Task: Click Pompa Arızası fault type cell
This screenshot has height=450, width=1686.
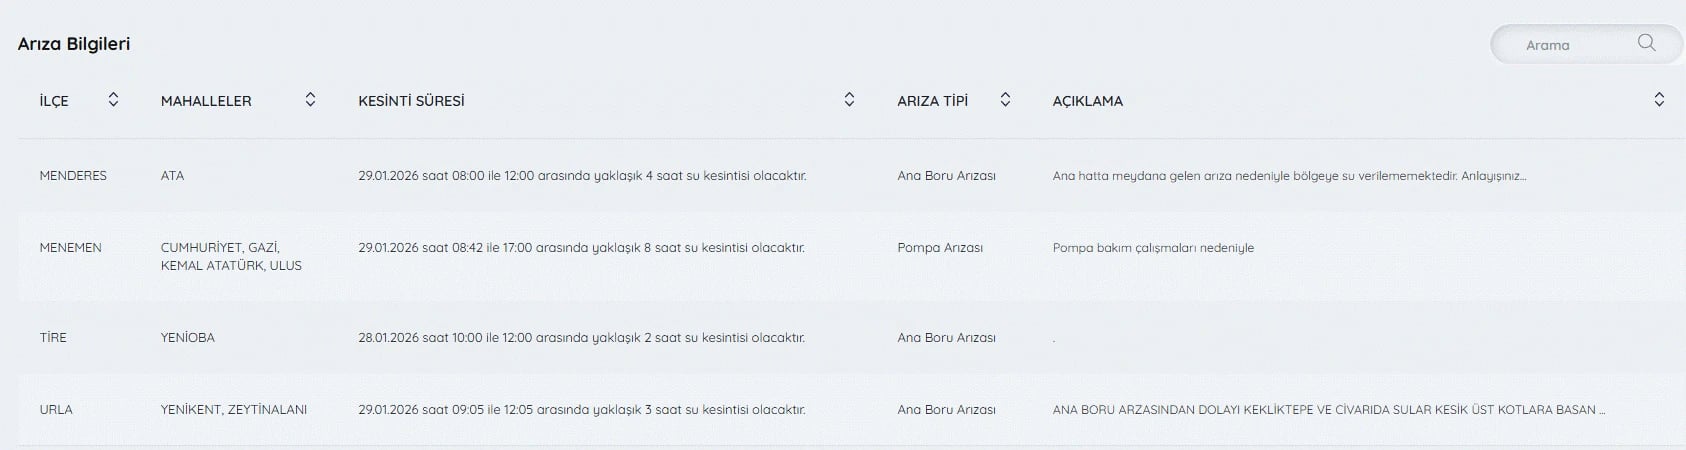Action: pyautogui.click(x=940, y=248)
